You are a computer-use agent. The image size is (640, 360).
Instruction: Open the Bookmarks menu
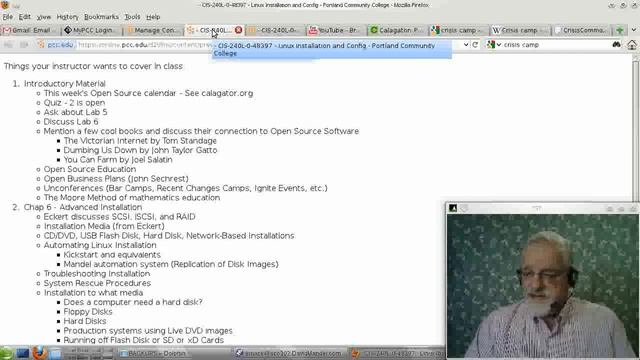click(101, 17)
